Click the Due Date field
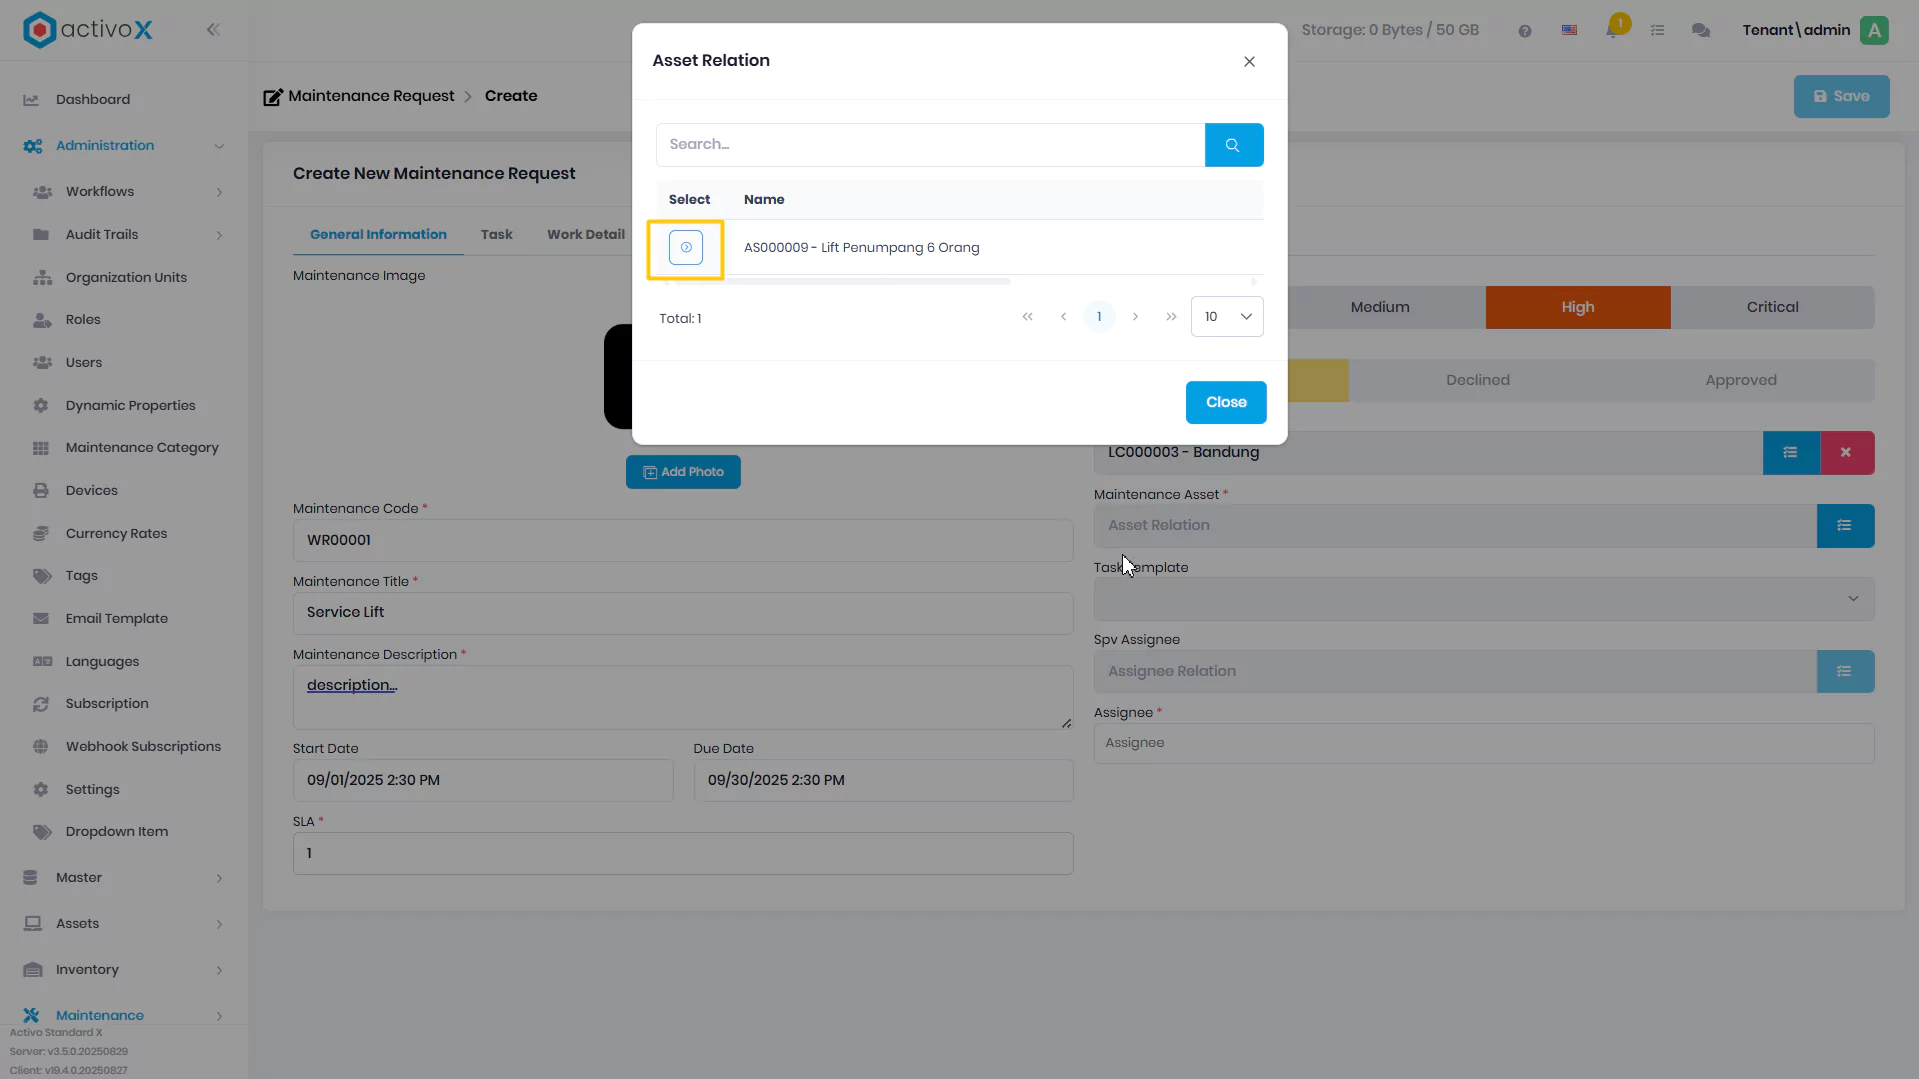Image resolution: width=1919 pixels, height=1079 pixels. click(883, 781)
